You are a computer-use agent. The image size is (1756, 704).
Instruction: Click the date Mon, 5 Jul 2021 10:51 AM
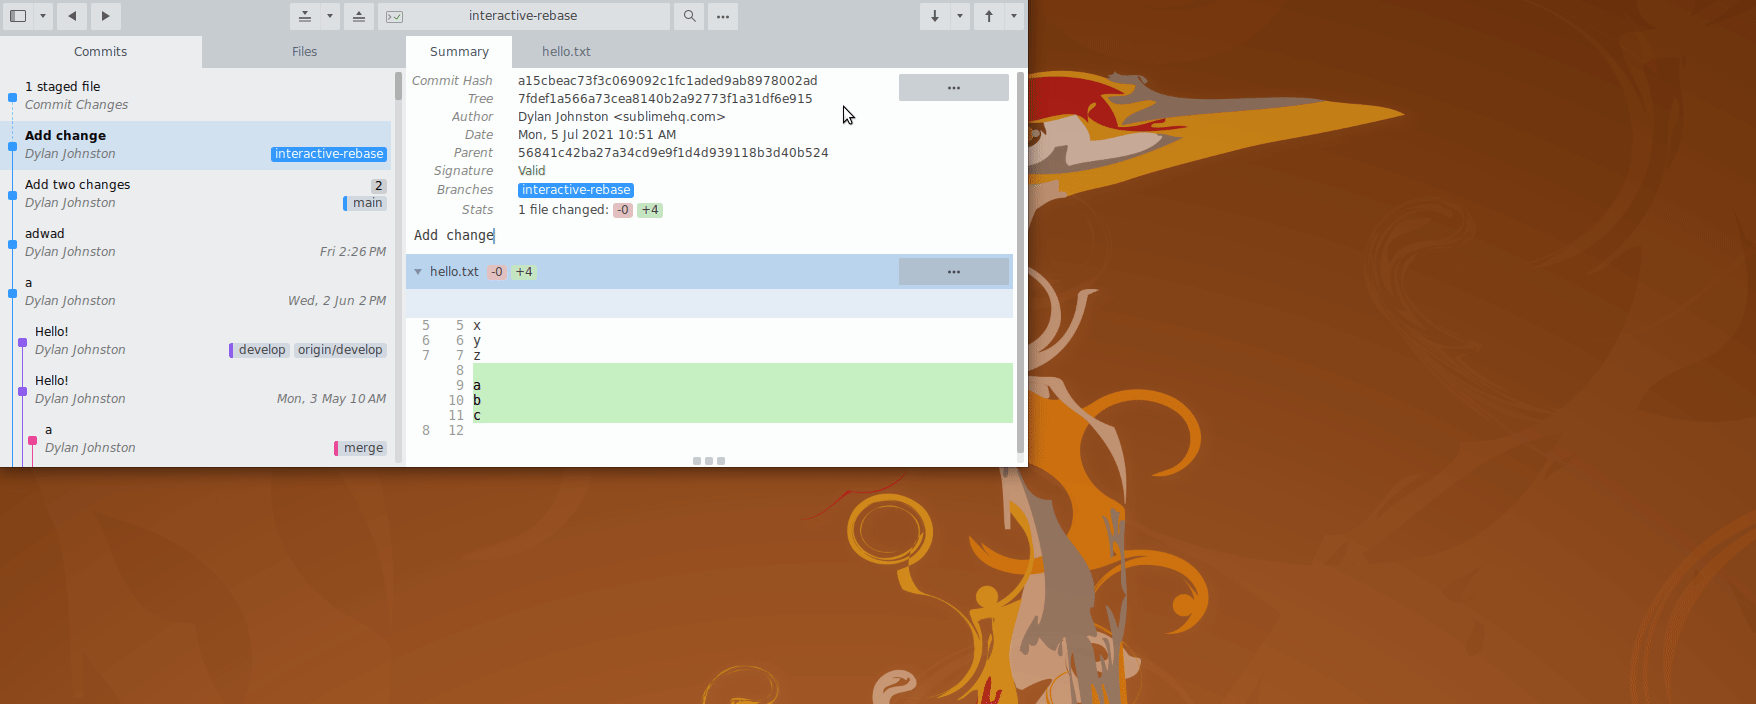point(597,135)
